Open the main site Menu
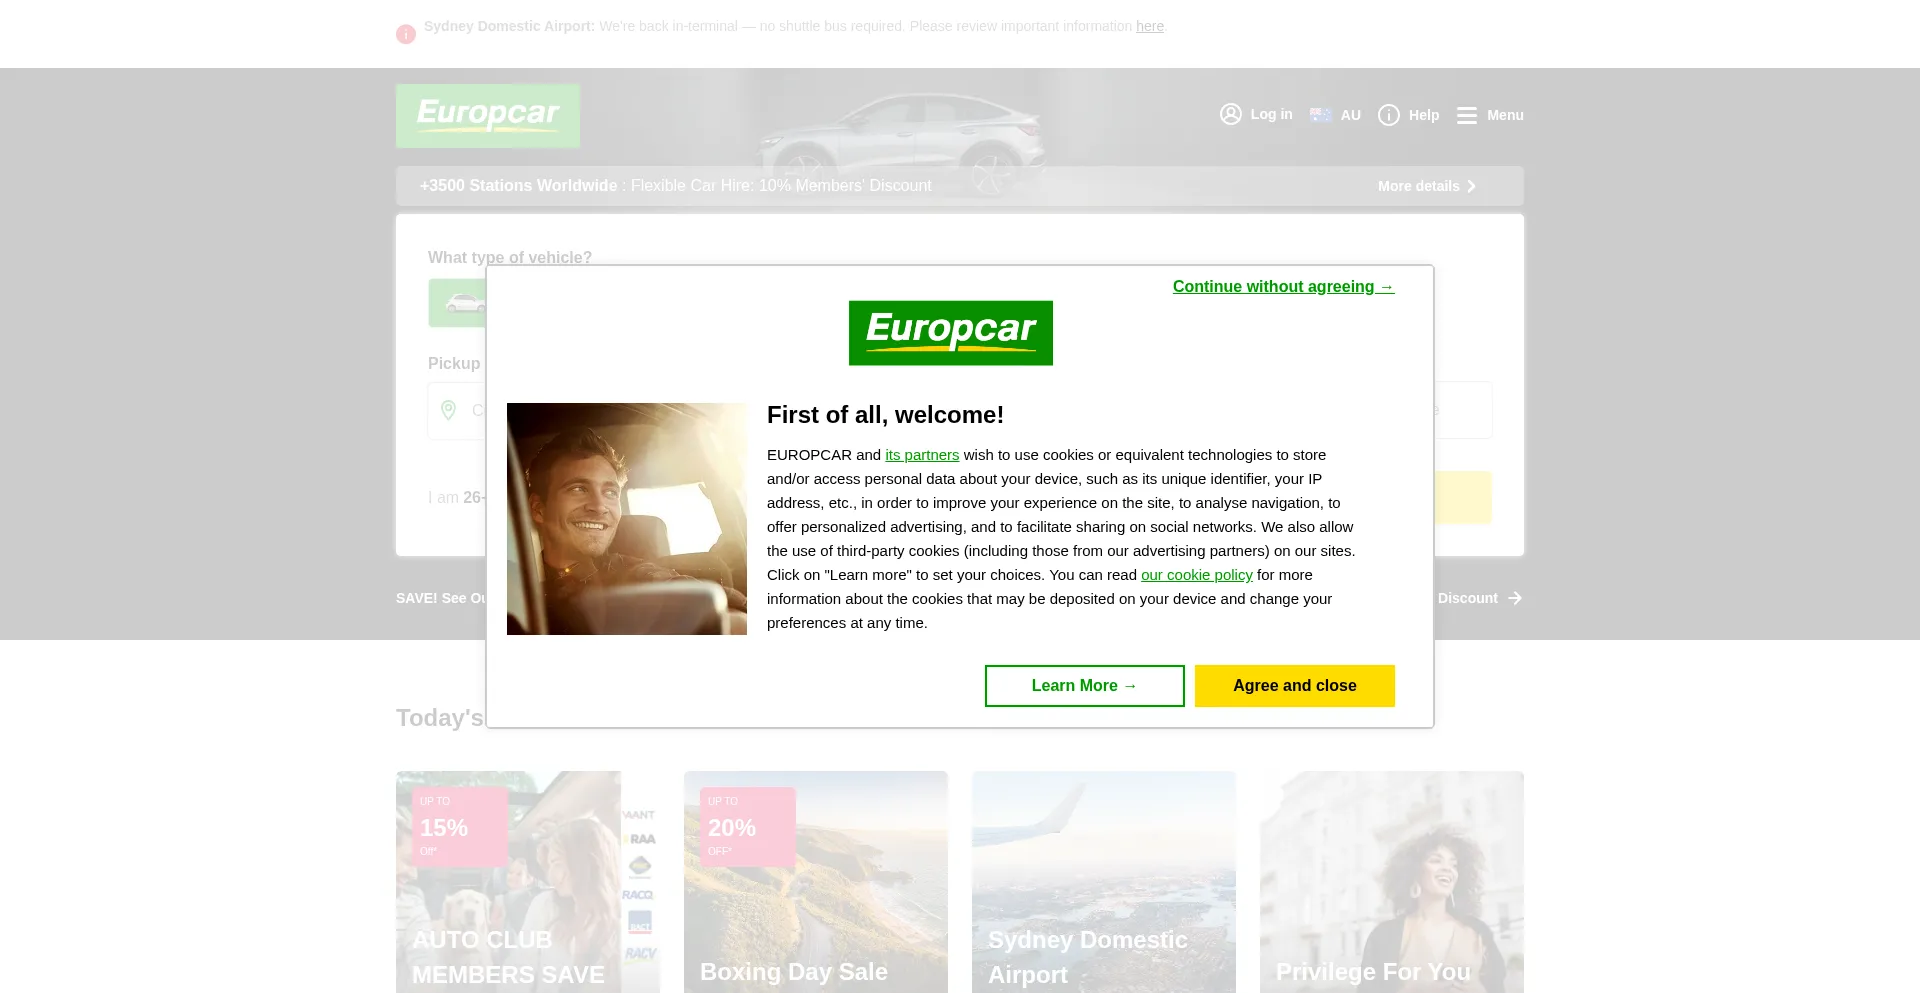This screenshot has width=1920, height=993. (x=1489, y=115)
